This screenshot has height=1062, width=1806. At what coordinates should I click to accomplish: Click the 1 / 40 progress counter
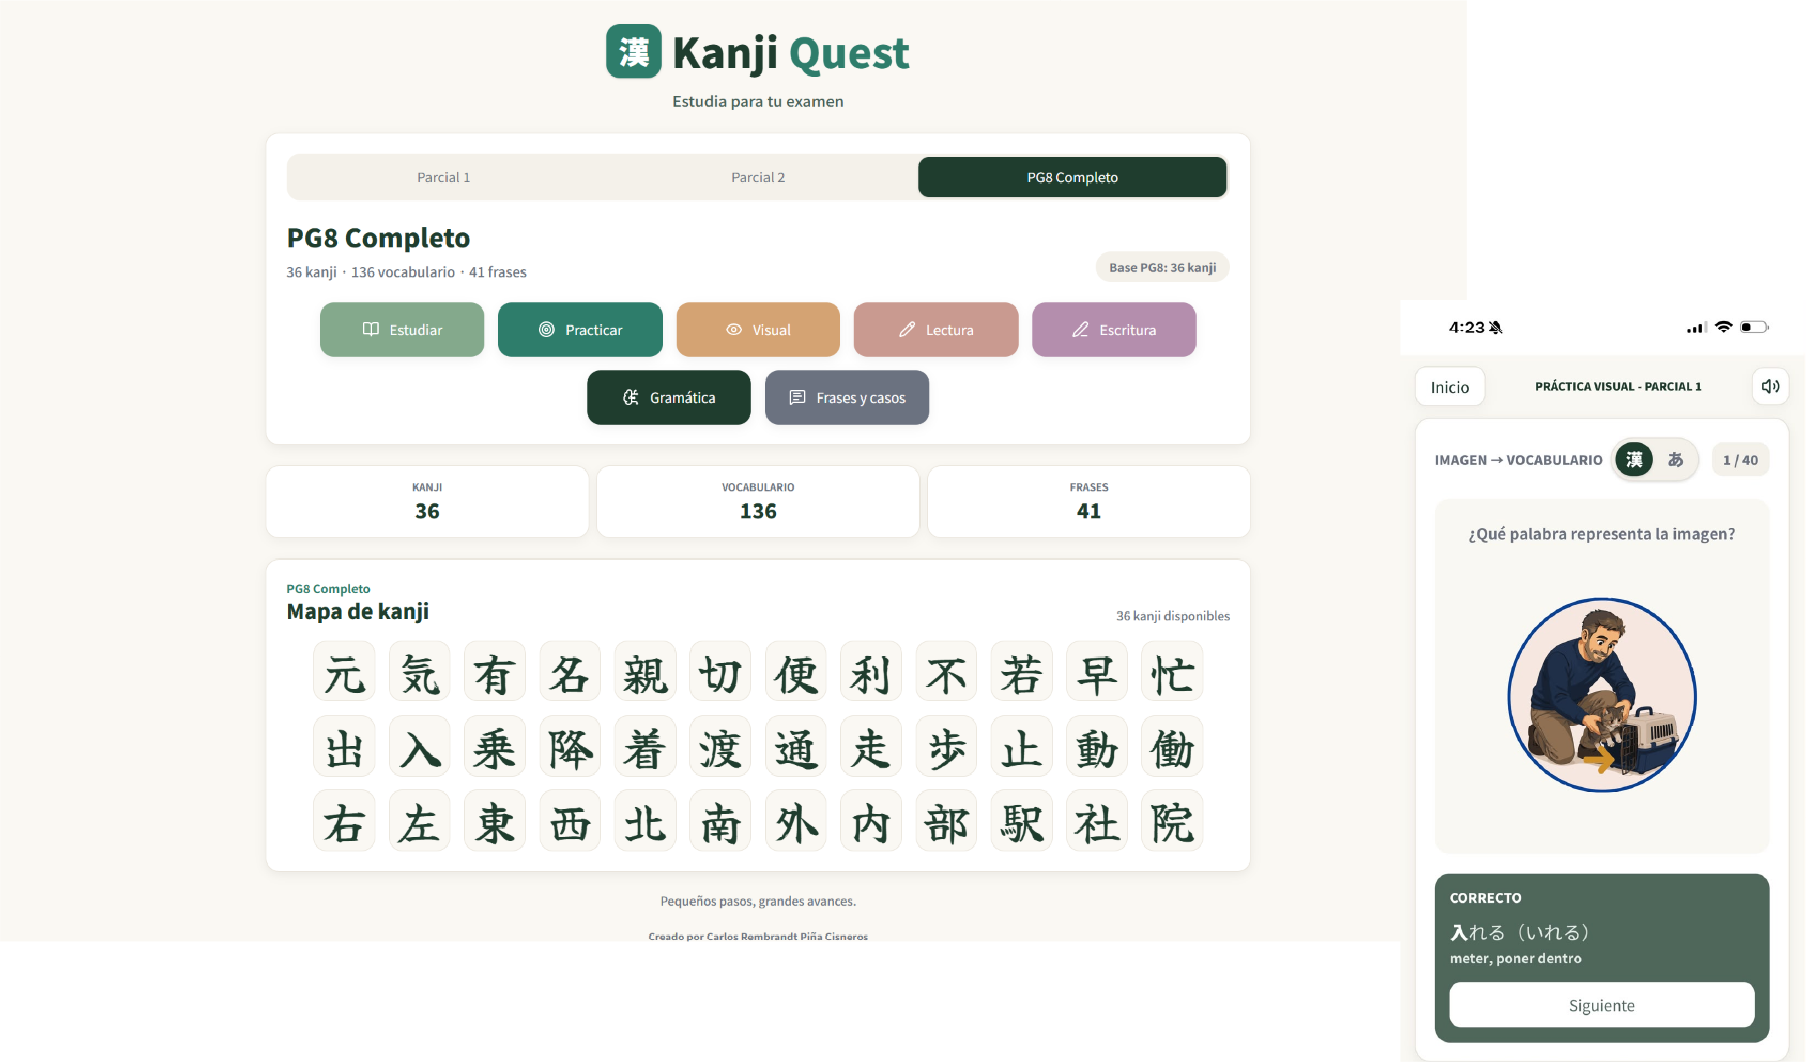tap(1740, 460)
